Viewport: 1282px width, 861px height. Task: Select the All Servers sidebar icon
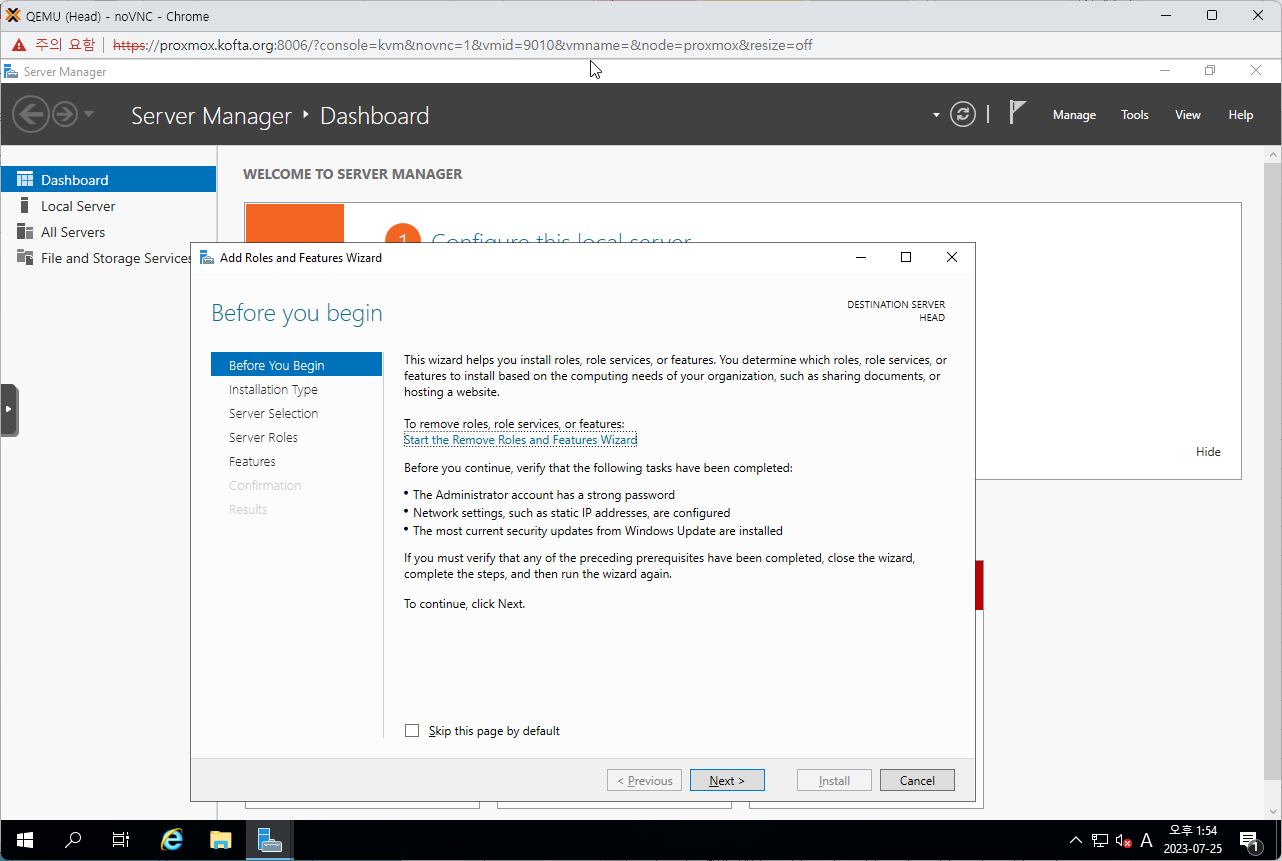click(25, 232)
